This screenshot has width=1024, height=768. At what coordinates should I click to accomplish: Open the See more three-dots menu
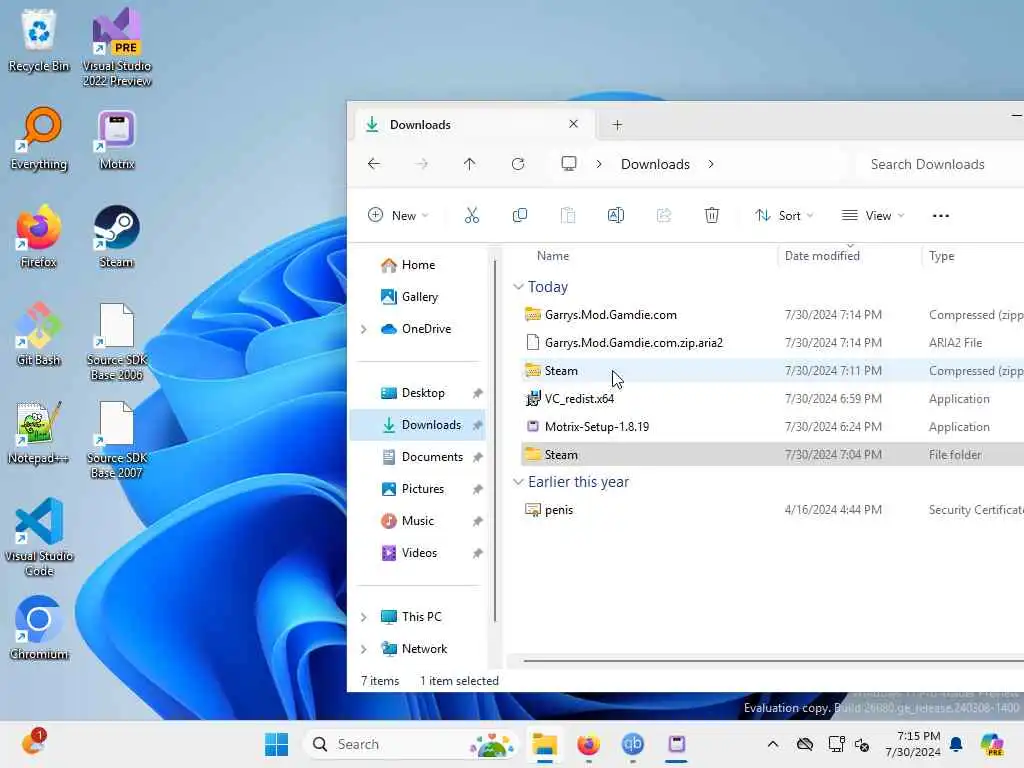(940, 216)
